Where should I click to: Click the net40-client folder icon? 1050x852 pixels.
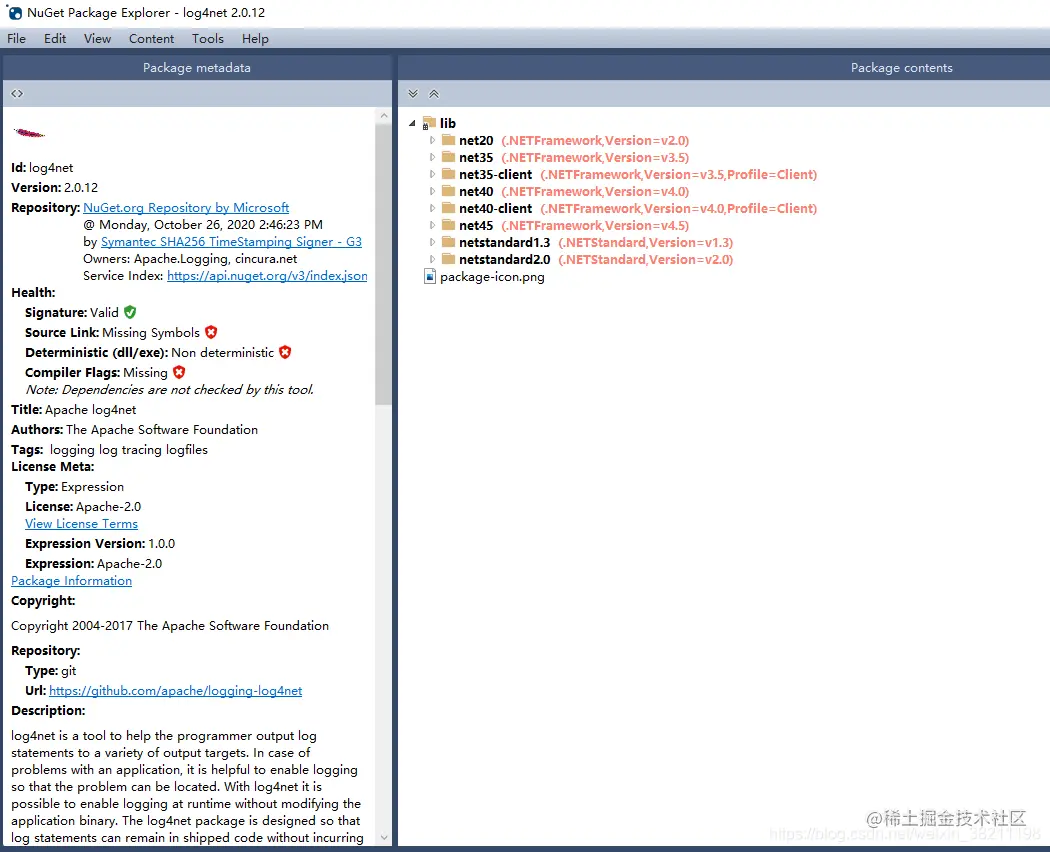pyautogui.click(x=449, y=208)
